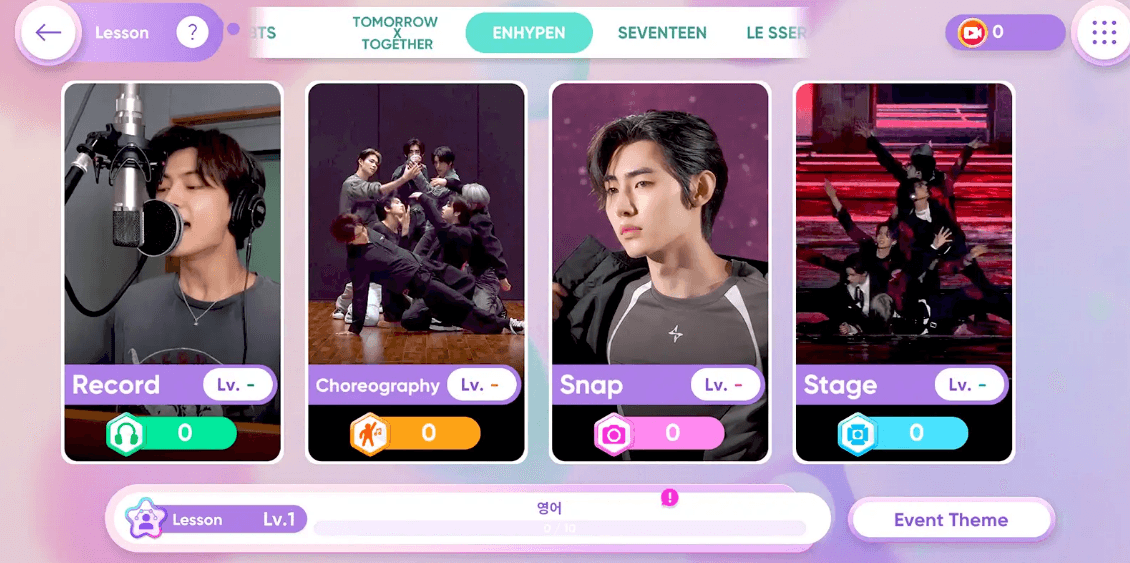Click the pink exclamation alert badge
This screenshot has width=1130, height=563.
click(x=669, y=497)
